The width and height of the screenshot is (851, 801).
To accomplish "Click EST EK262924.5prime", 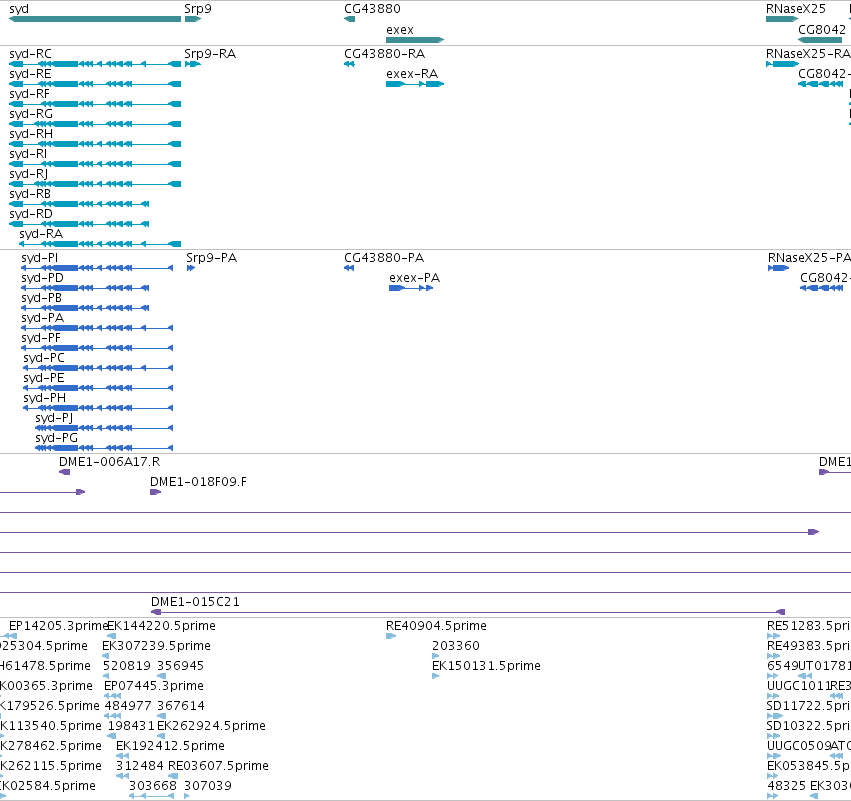I will point(211,726).
